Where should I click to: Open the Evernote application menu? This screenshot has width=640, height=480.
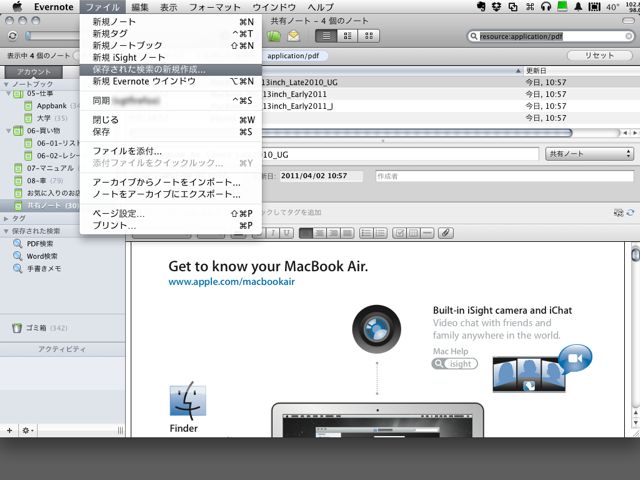pyautogui.click(x=53, y=7)
